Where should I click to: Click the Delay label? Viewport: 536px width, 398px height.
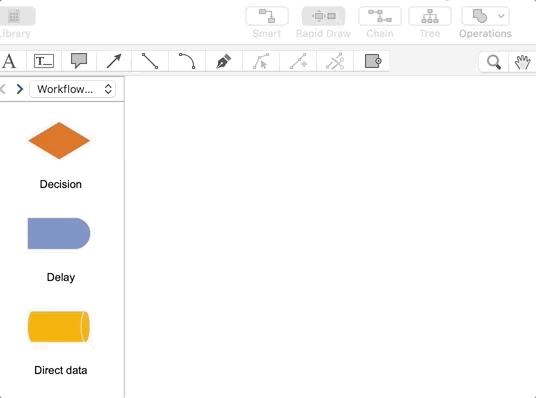[x=61, y=277]
